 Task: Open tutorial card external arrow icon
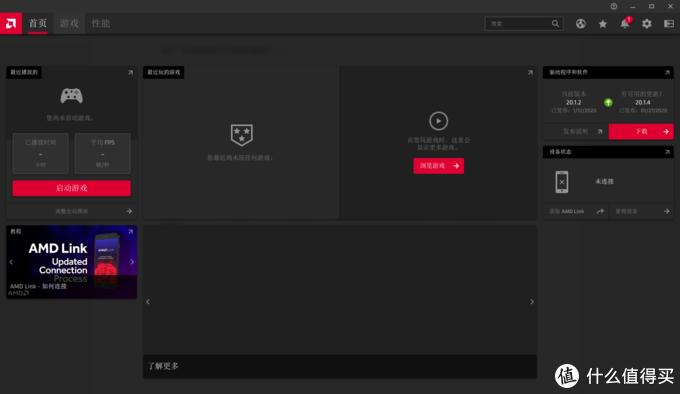[x=131, y=232]
